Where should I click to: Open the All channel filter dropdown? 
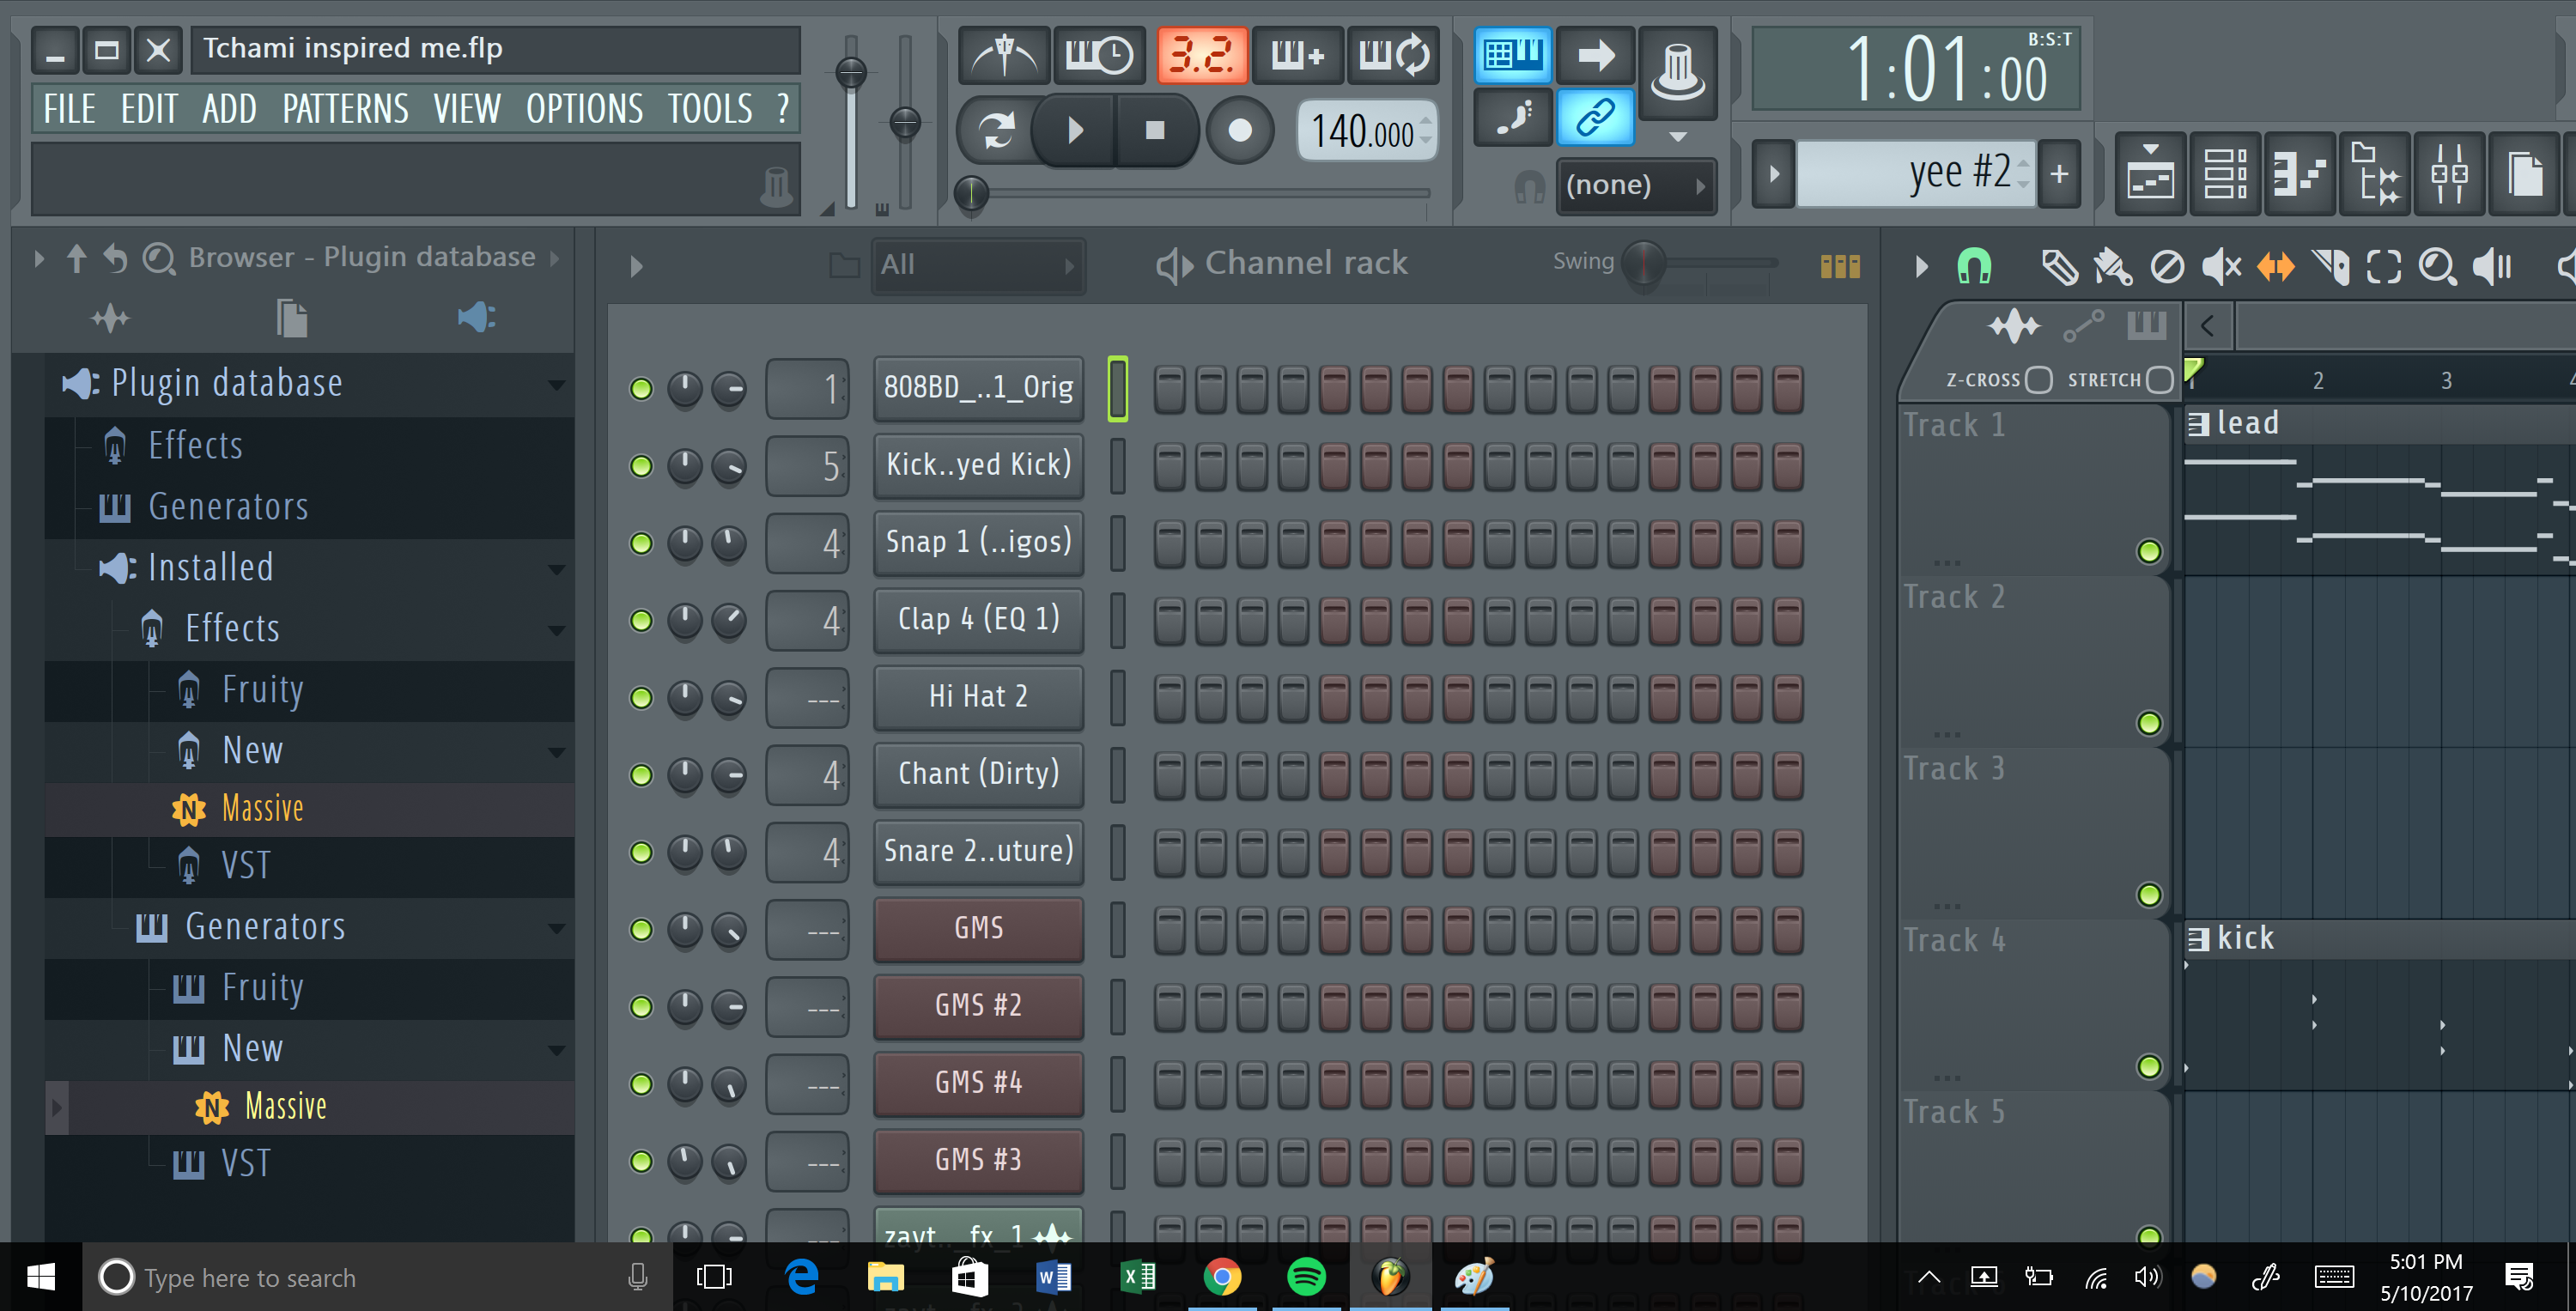[976, 265]
